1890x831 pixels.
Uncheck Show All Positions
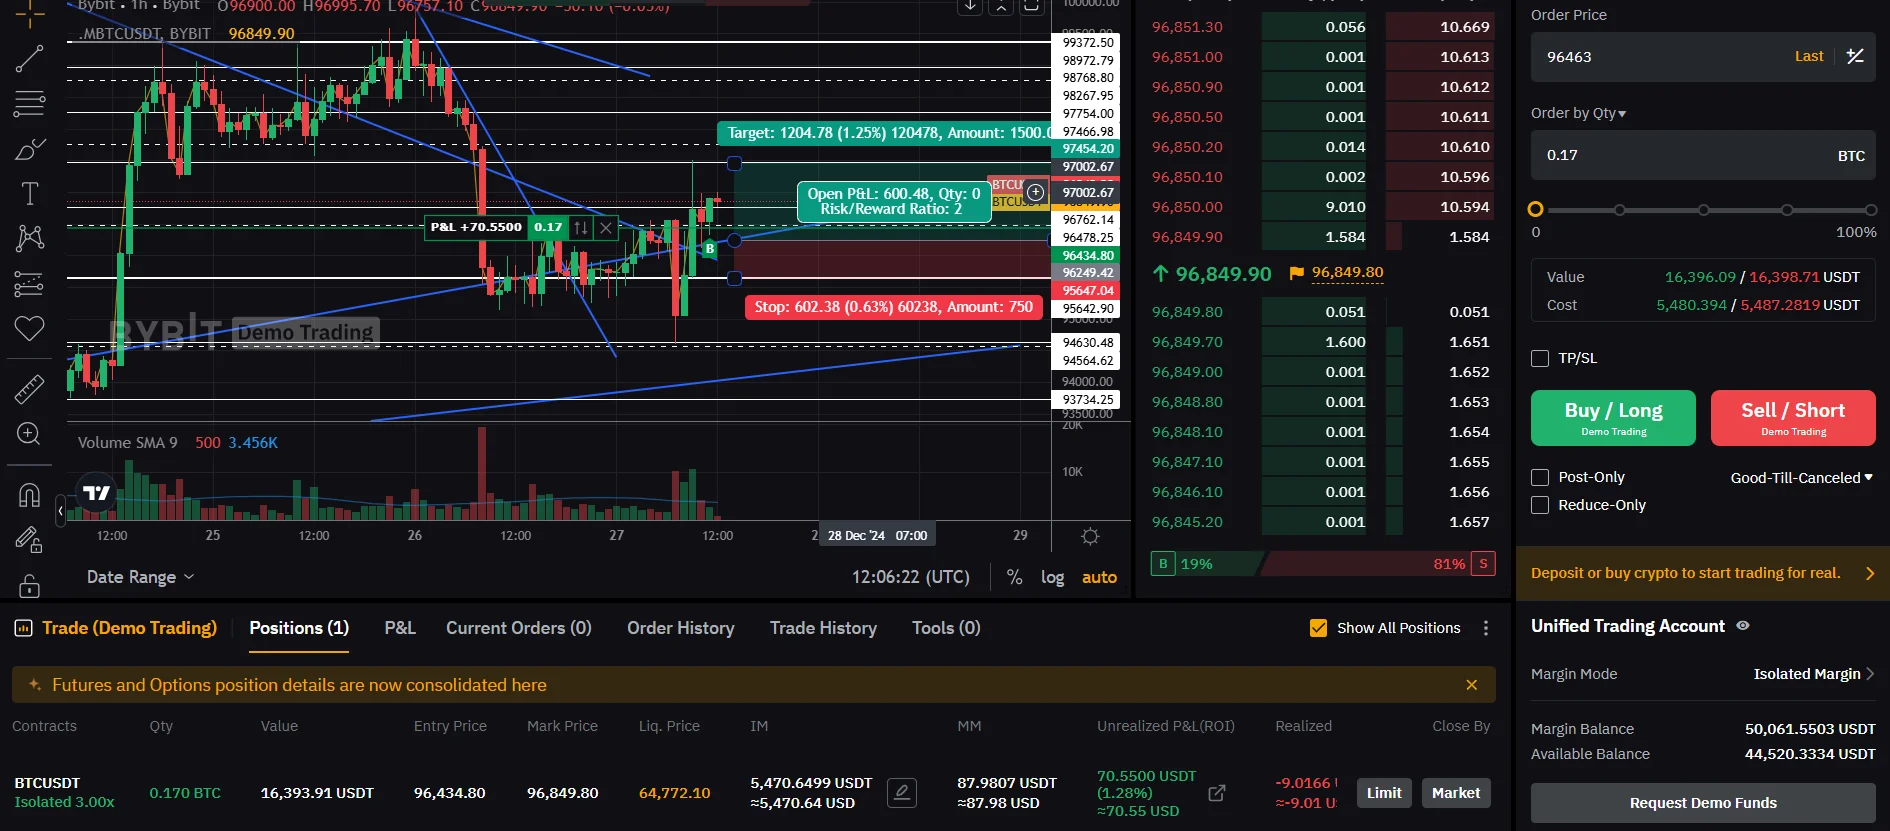pos(1318,628)
